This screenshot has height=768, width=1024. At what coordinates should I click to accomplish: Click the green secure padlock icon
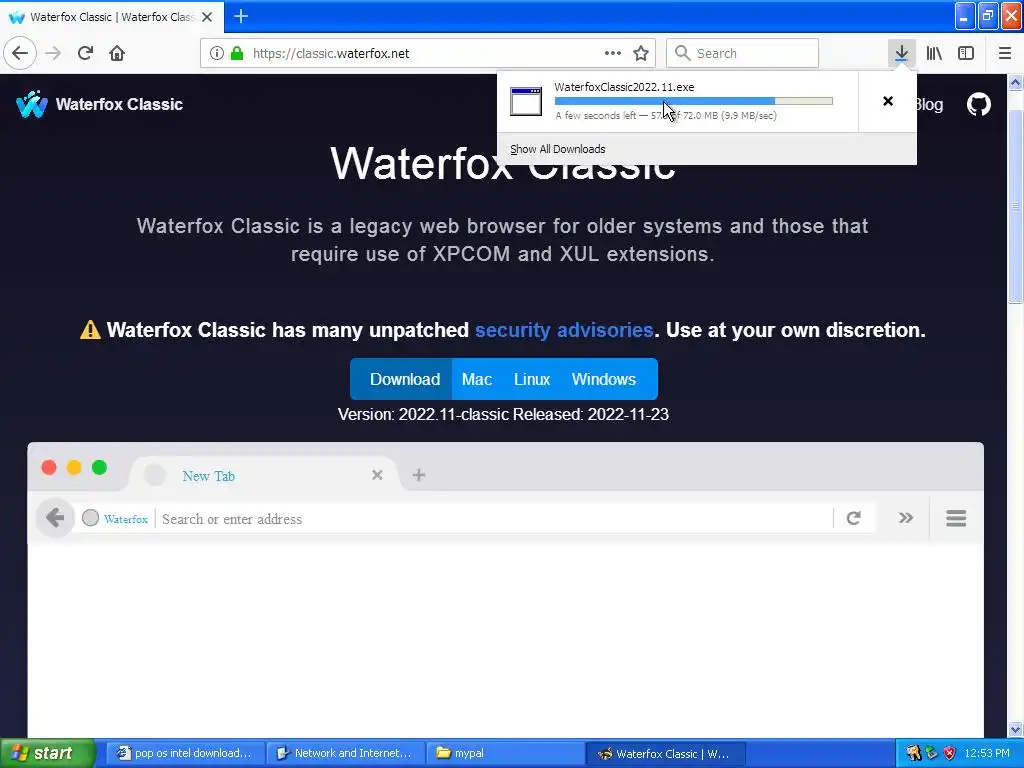tap(237, 53)
